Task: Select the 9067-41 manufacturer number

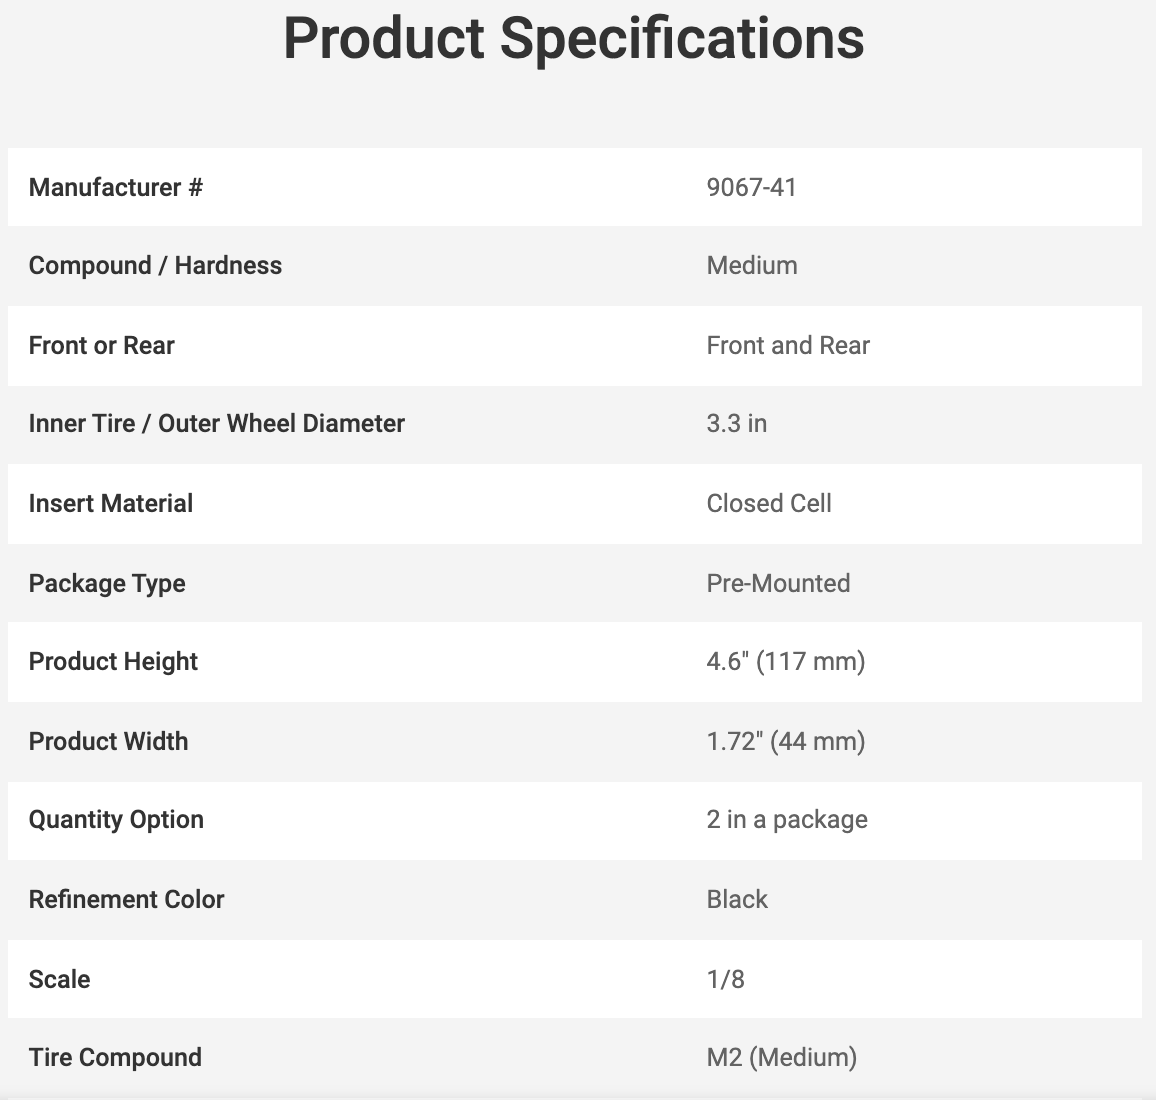Action: point(751,187)
